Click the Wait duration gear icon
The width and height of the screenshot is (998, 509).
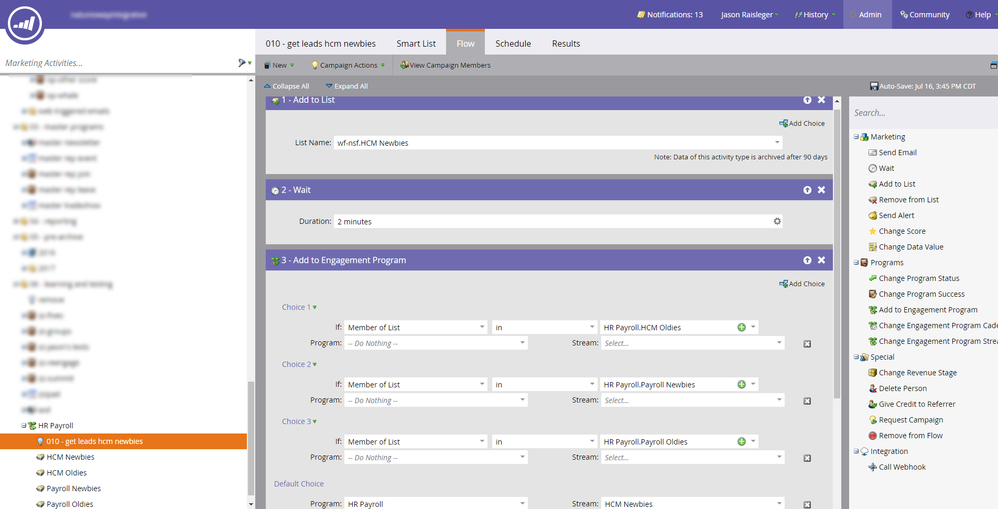777,221
